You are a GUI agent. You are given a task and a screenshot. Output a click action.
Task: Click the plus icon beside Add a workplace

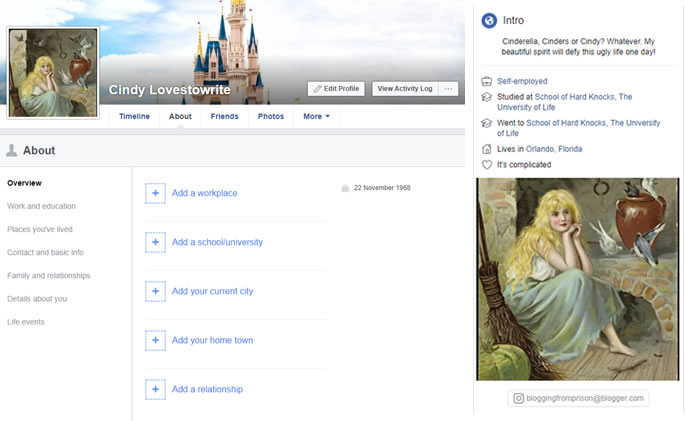155,193
